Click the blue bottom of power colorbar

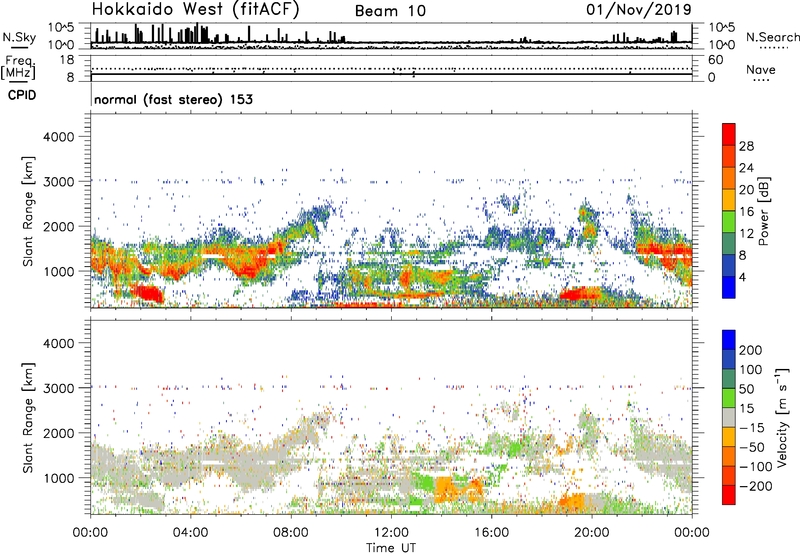(x=729, y=287)
